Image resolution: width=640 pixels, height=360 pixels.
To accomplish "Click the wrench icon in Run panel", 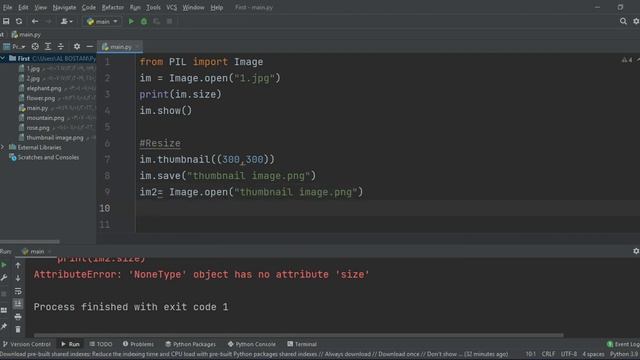I will [4, 278].
